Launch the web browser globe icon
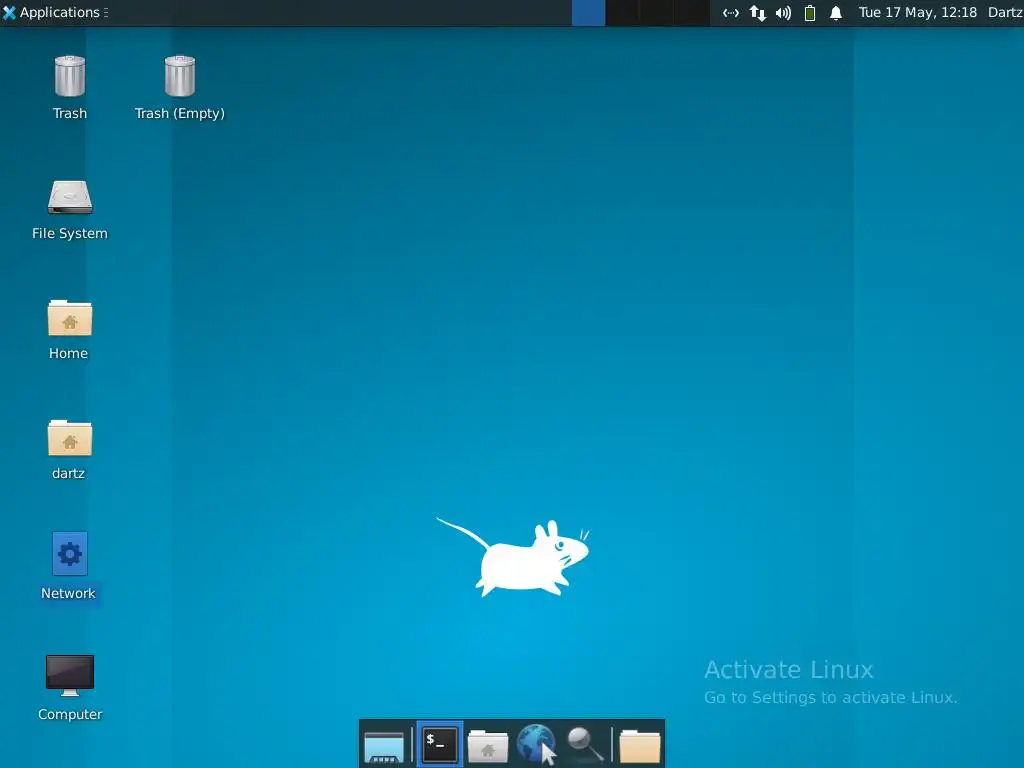 [536, 744]
